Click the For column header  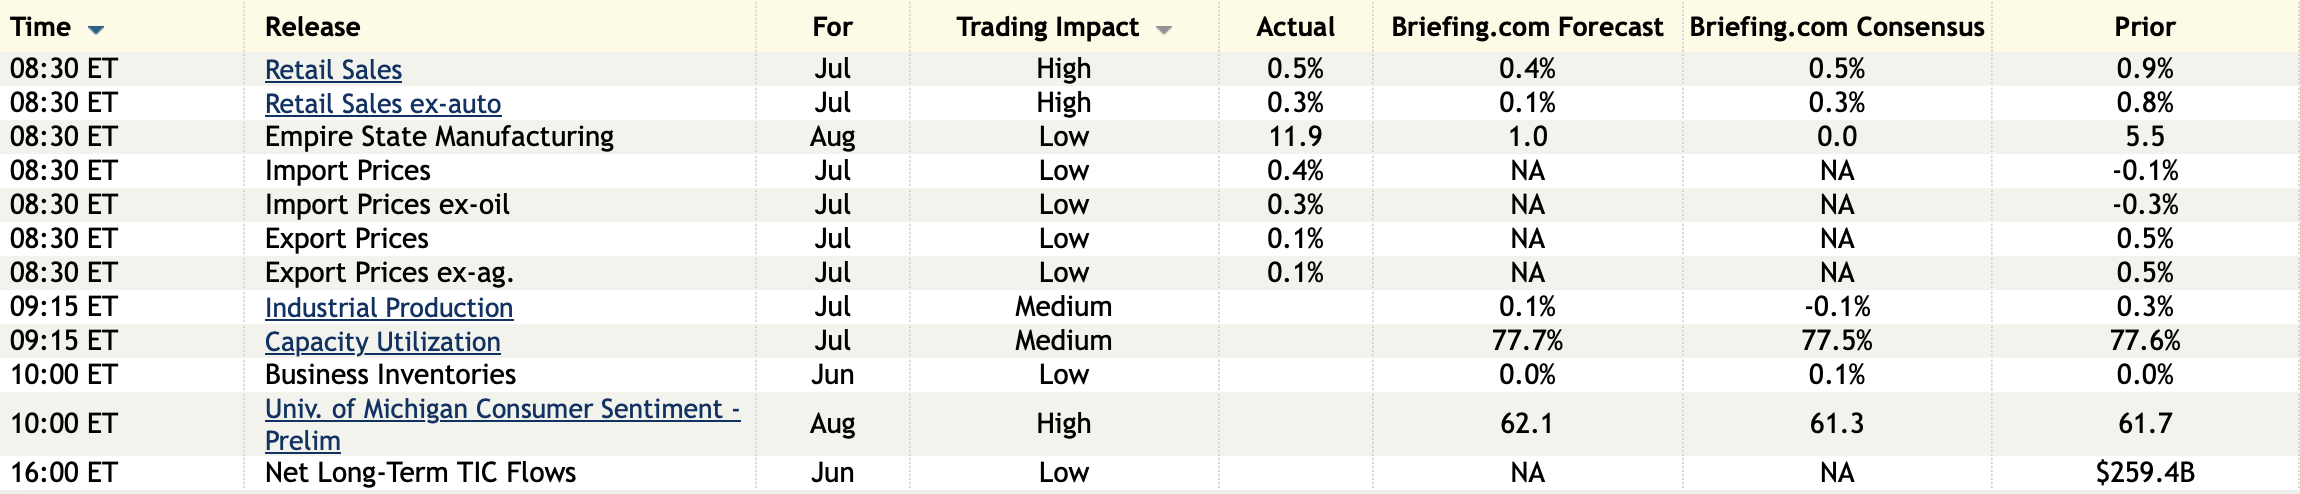coord(832,27)
